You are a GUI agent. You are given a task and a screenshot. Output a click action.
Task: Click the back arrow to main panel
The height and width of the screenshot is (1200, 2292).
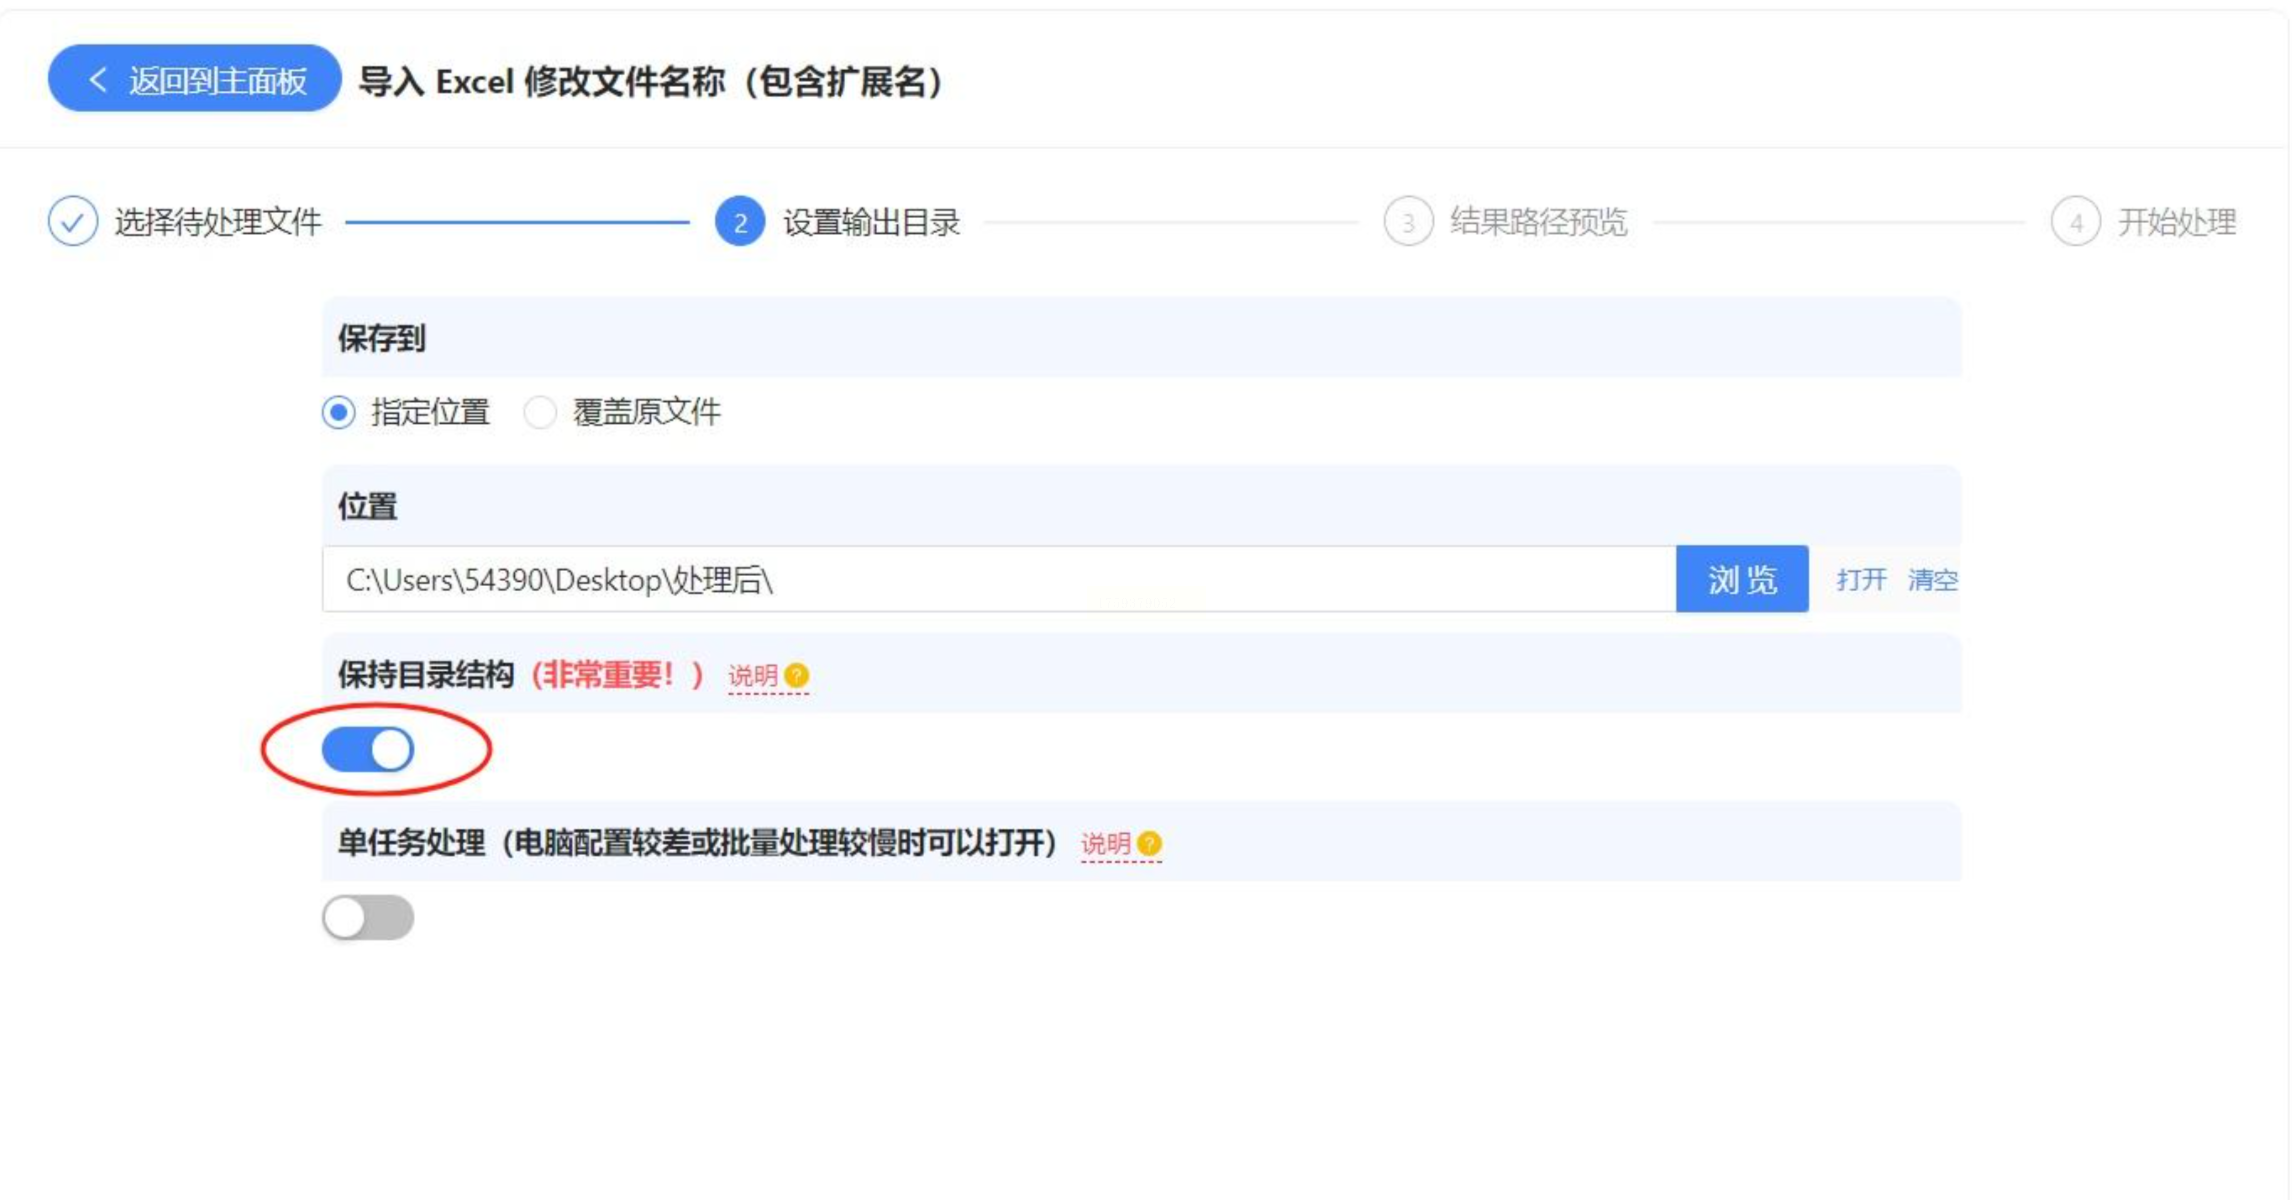(98, 80)
